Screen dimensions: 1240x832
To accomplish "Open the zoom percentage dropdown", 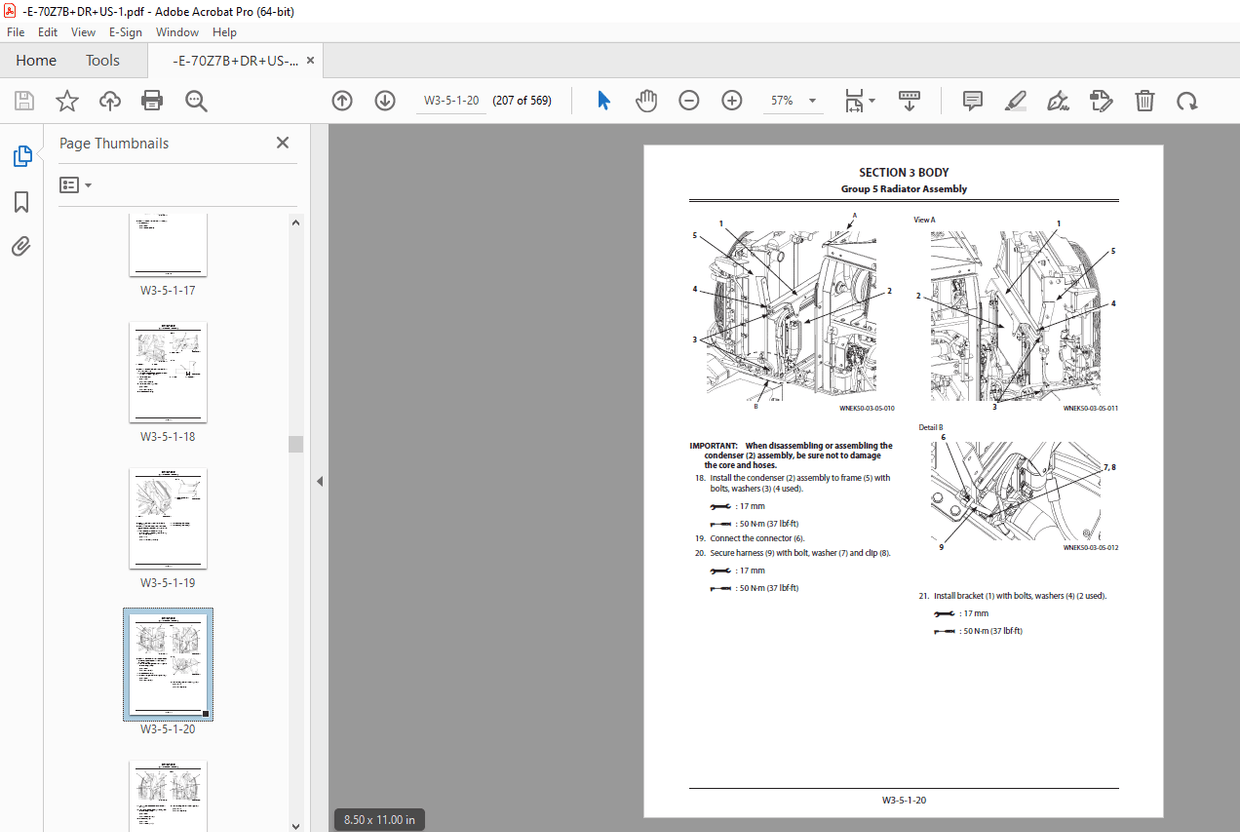I will click(x=812, y=100).
